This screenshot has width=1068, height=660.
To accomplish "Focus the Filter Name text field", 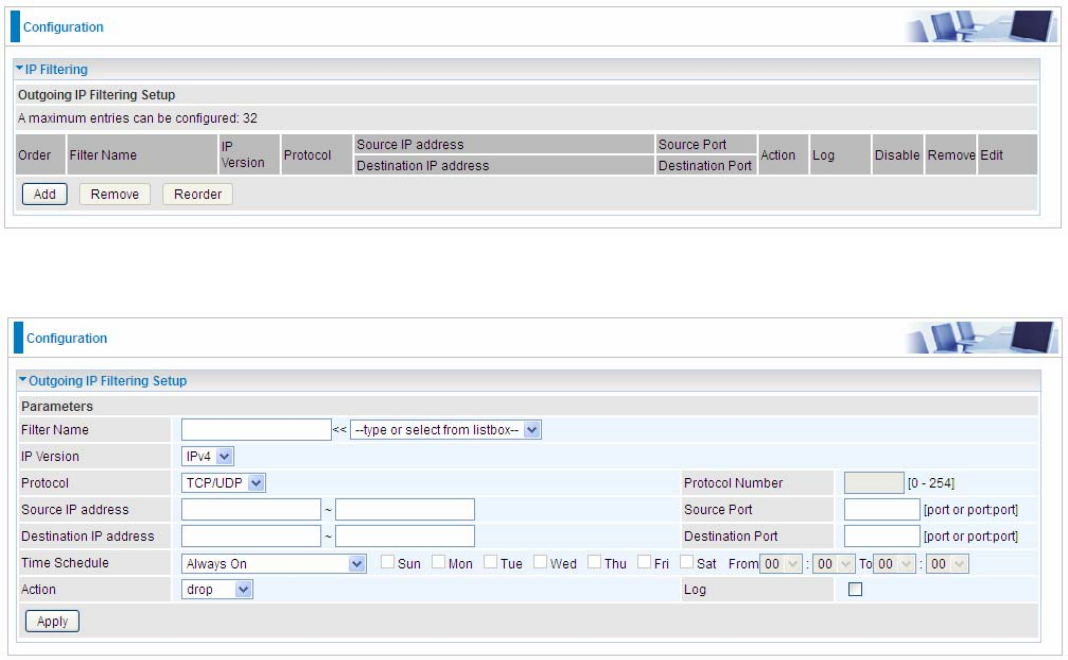I will click(x=256, y=430).
